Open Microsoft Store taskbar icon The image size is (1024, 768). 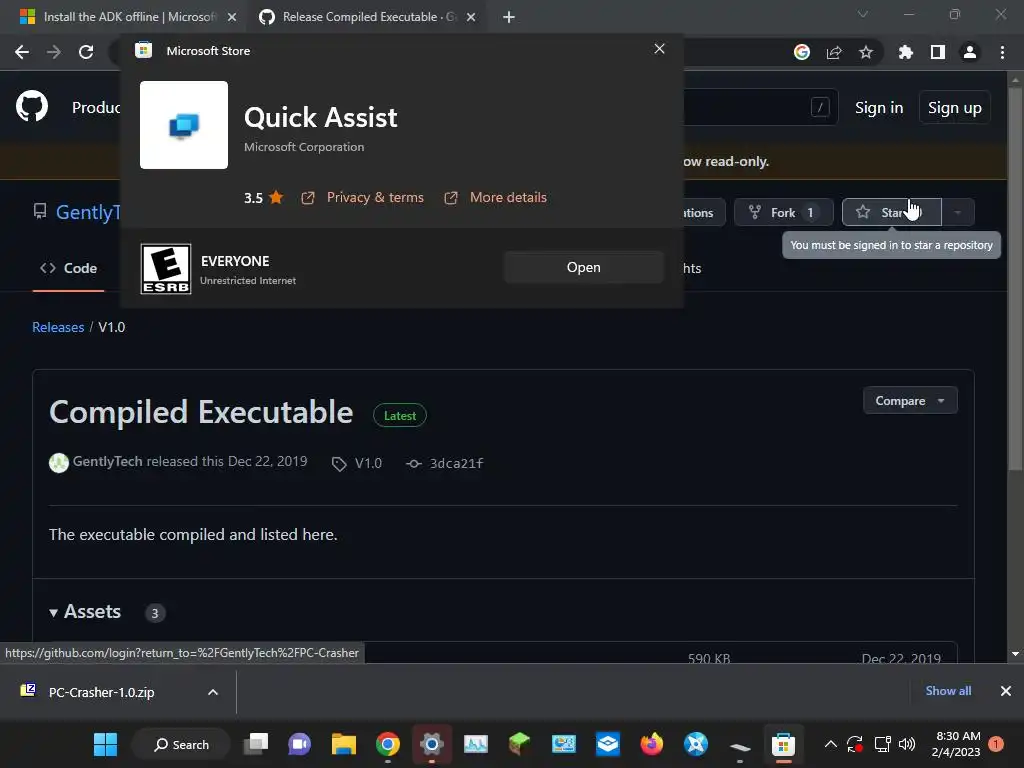(x=783, y=744)
